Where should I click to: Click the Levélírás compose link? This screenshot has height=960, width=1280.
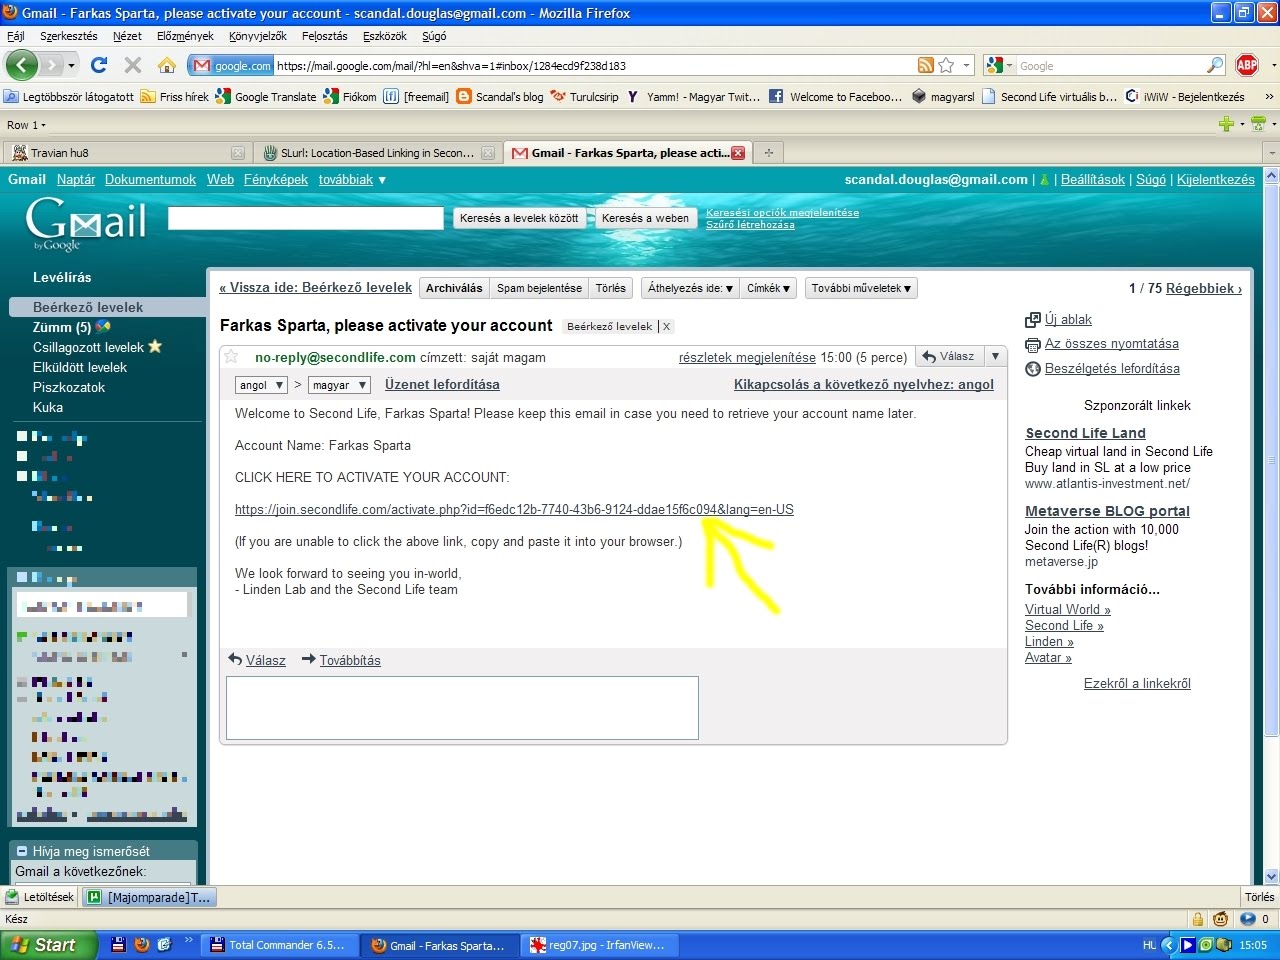[62, 277]
